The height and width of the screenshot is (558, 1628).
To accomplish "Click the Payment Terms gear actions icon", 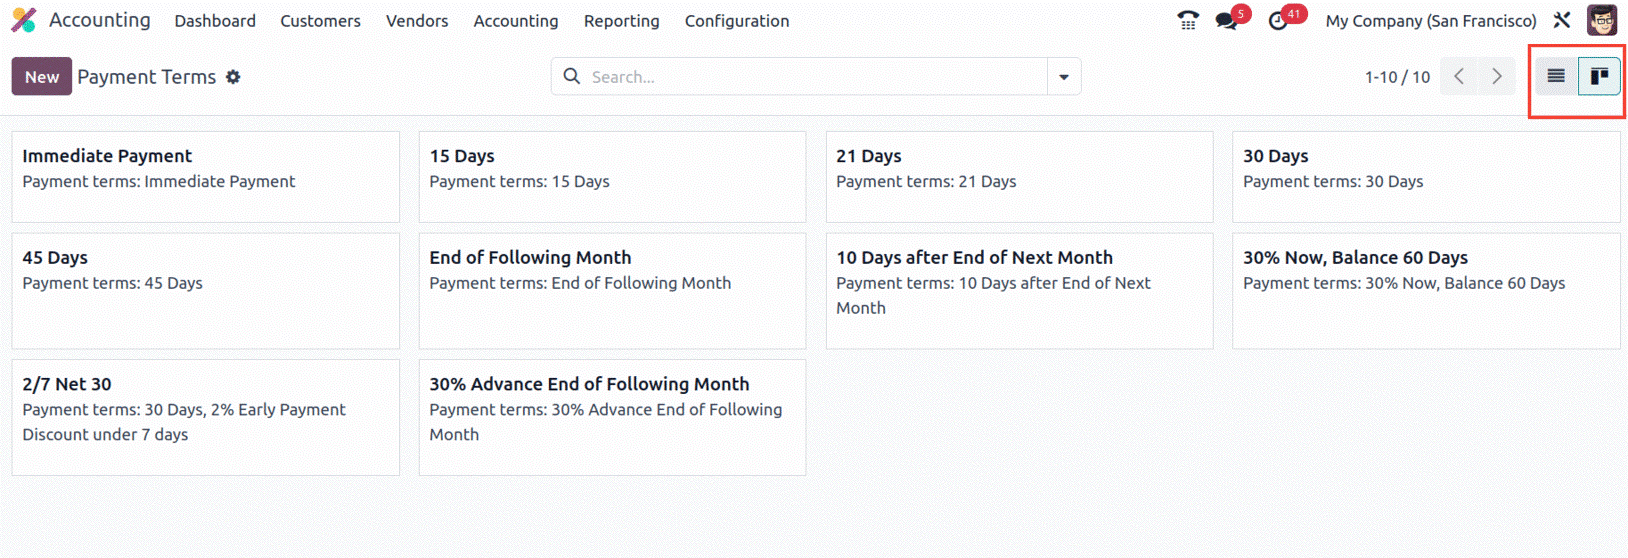I will pyautogui.click(x=233, y=77).
